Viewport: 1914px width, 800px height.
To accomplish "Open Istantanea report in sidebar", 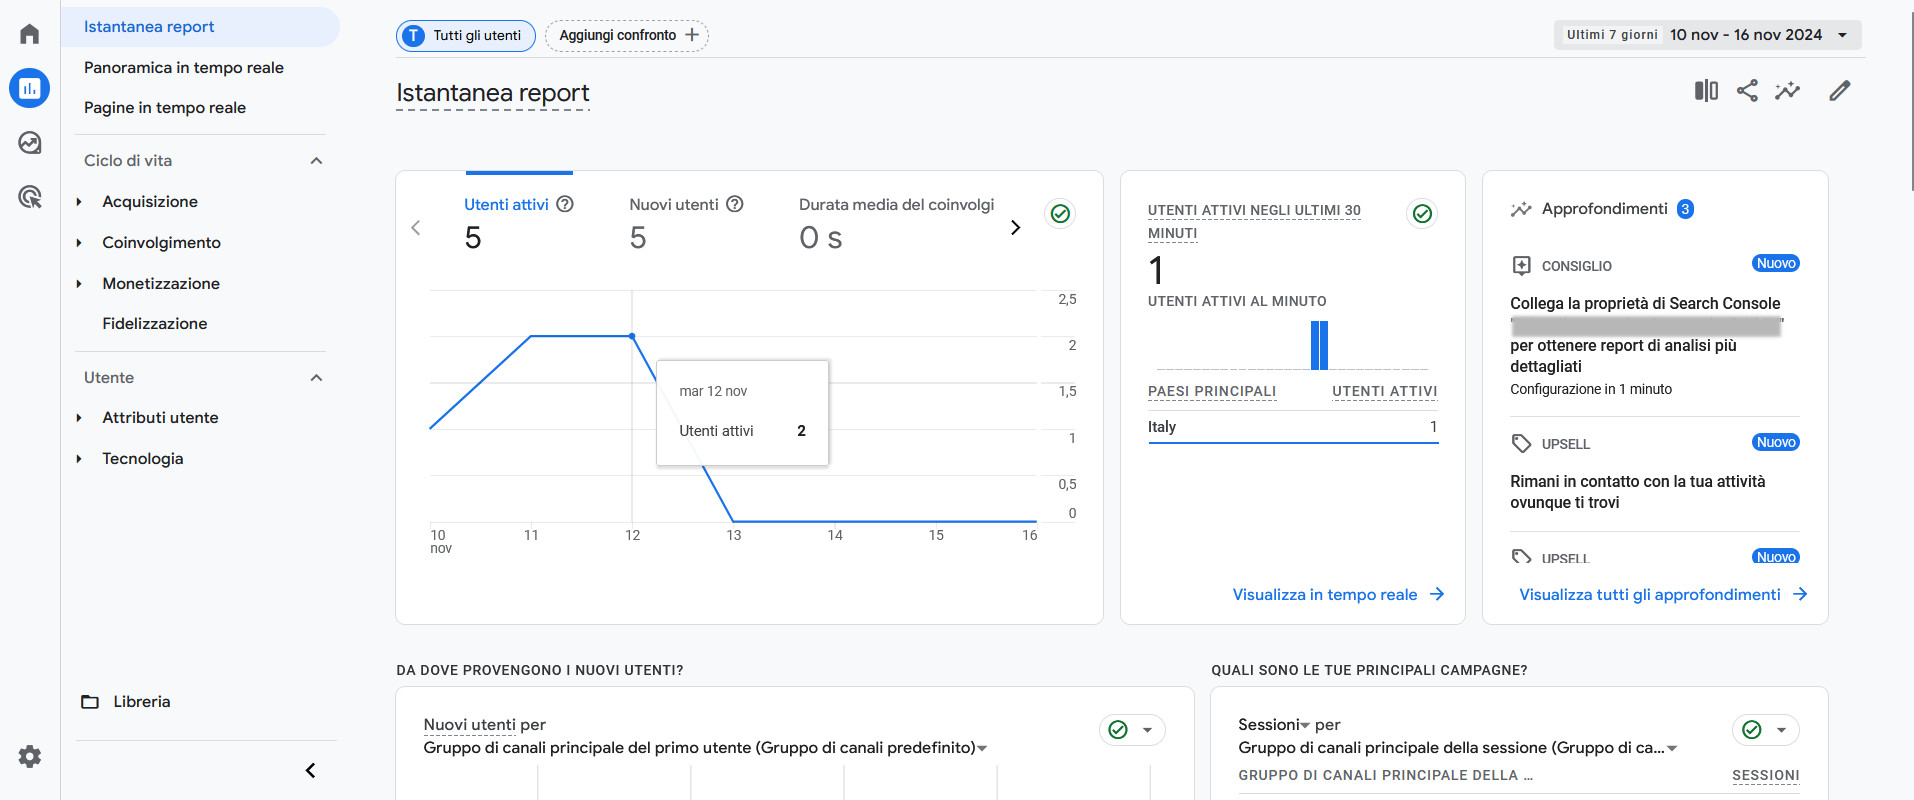I will coord(200,27).
